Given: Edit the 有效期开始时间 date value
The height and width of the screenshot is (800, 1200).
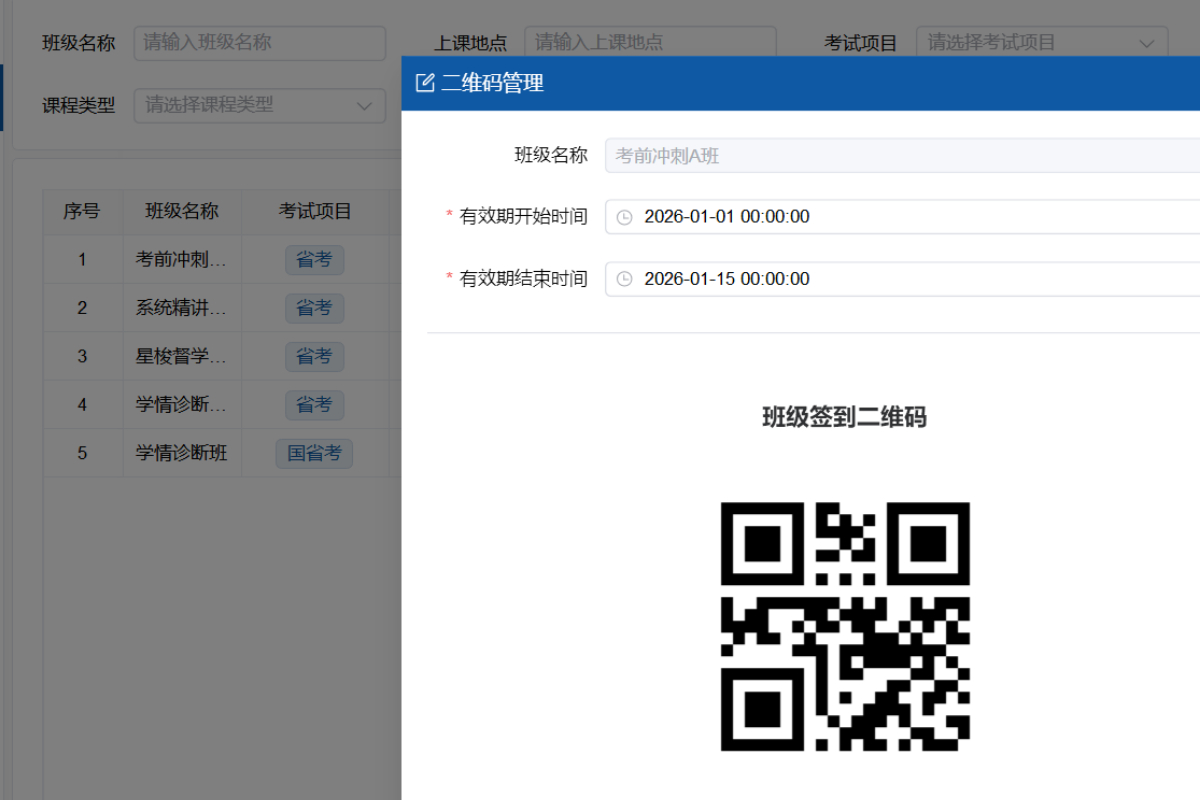Looking at the screenshot, I should click(x=726, y=217).
